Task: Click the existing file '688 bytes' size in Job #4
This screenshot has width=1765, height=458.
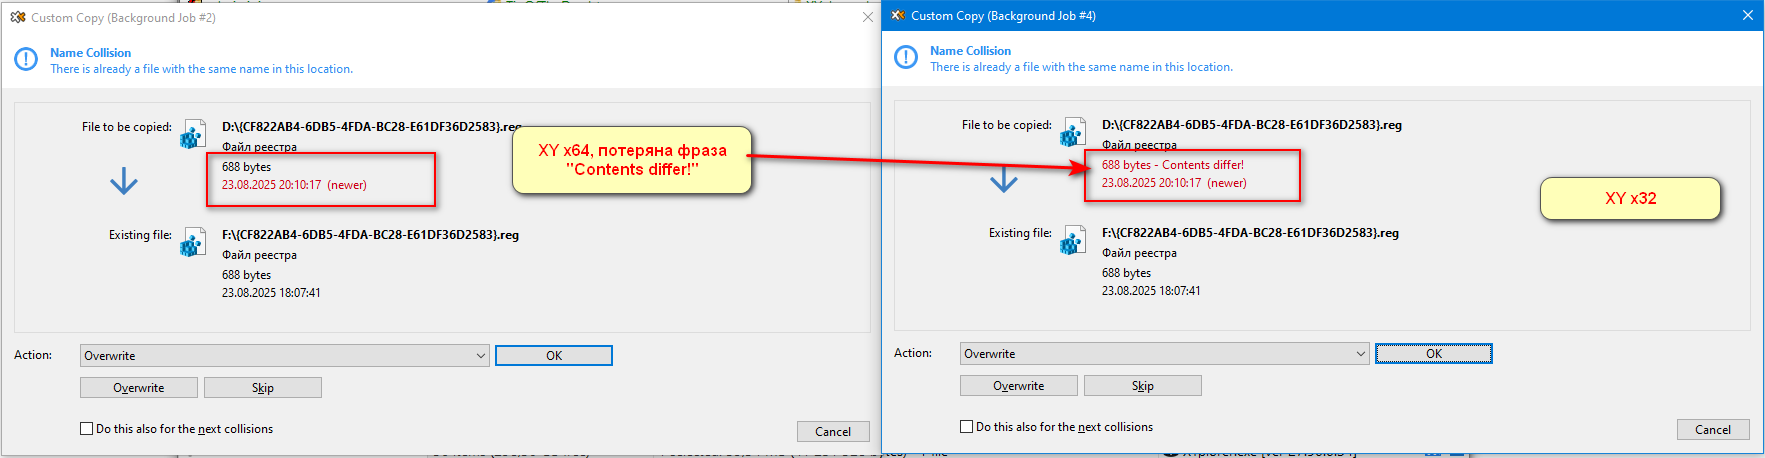Action: click(x=1126, y=273)
